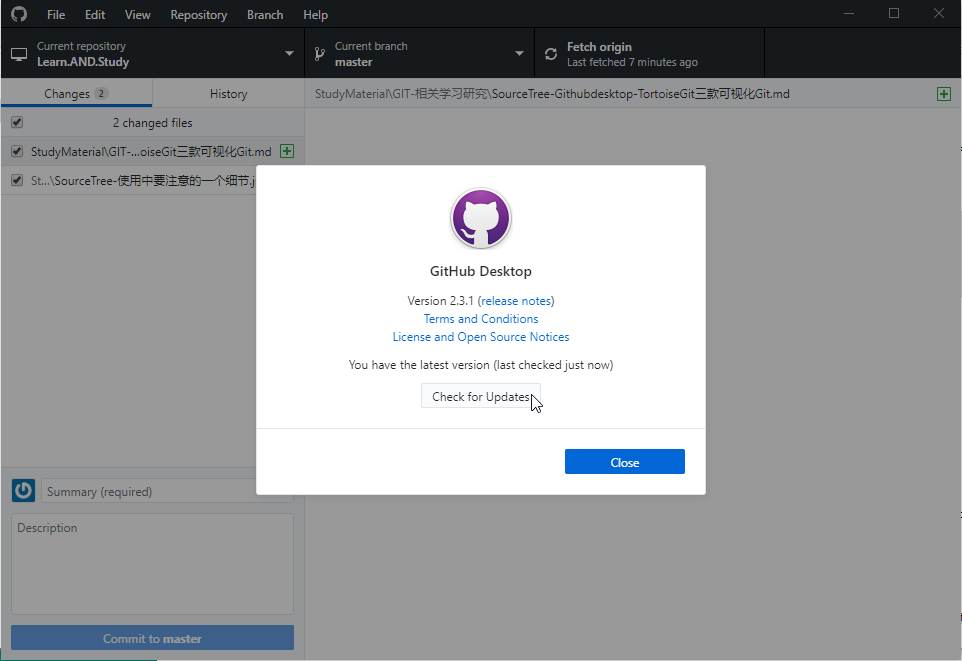Open the Repository menu

(x=198, y=14)
